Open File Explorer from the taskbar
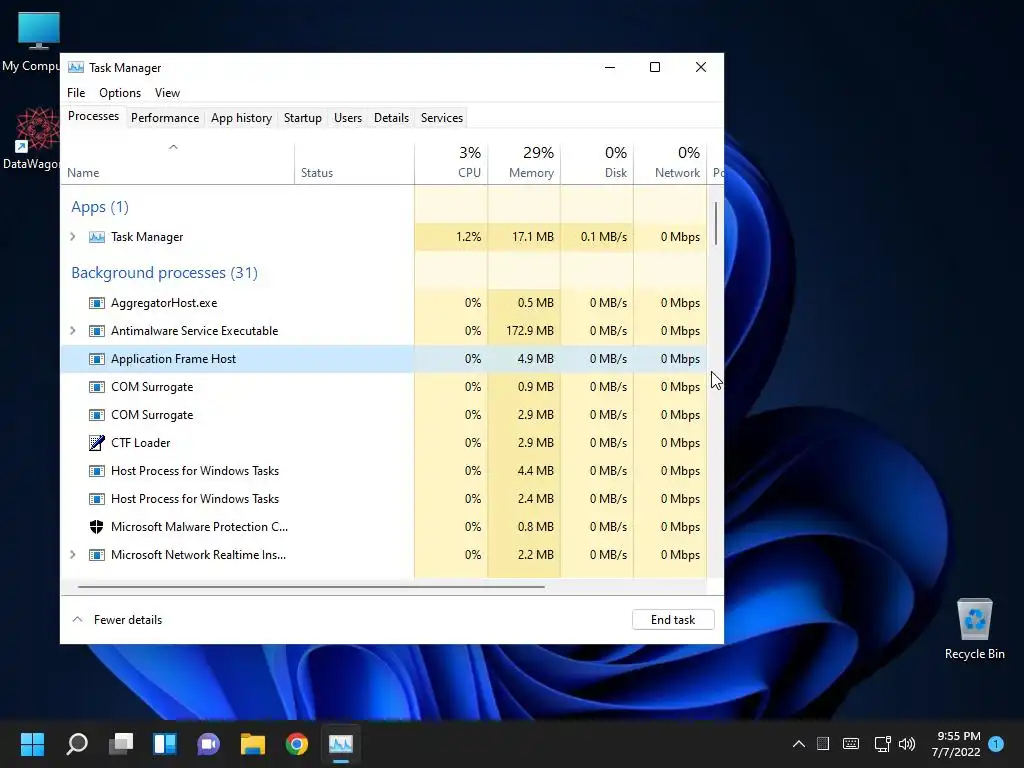Image resolution: width=1024 pixels, height=768 pixels. click(x=253, y=744)
